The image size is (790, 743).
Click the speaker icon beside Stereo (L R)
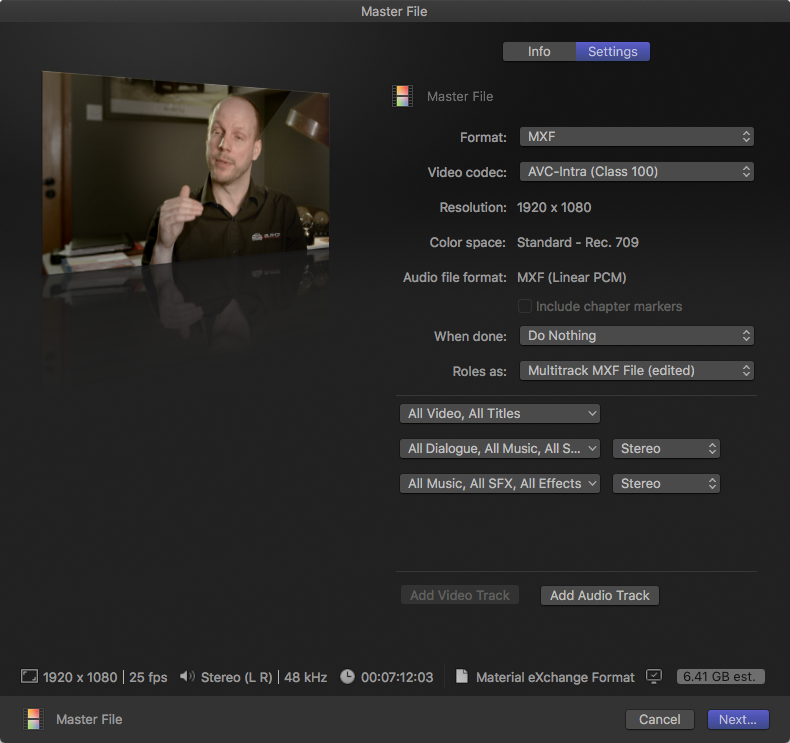[x=187, y=676]
